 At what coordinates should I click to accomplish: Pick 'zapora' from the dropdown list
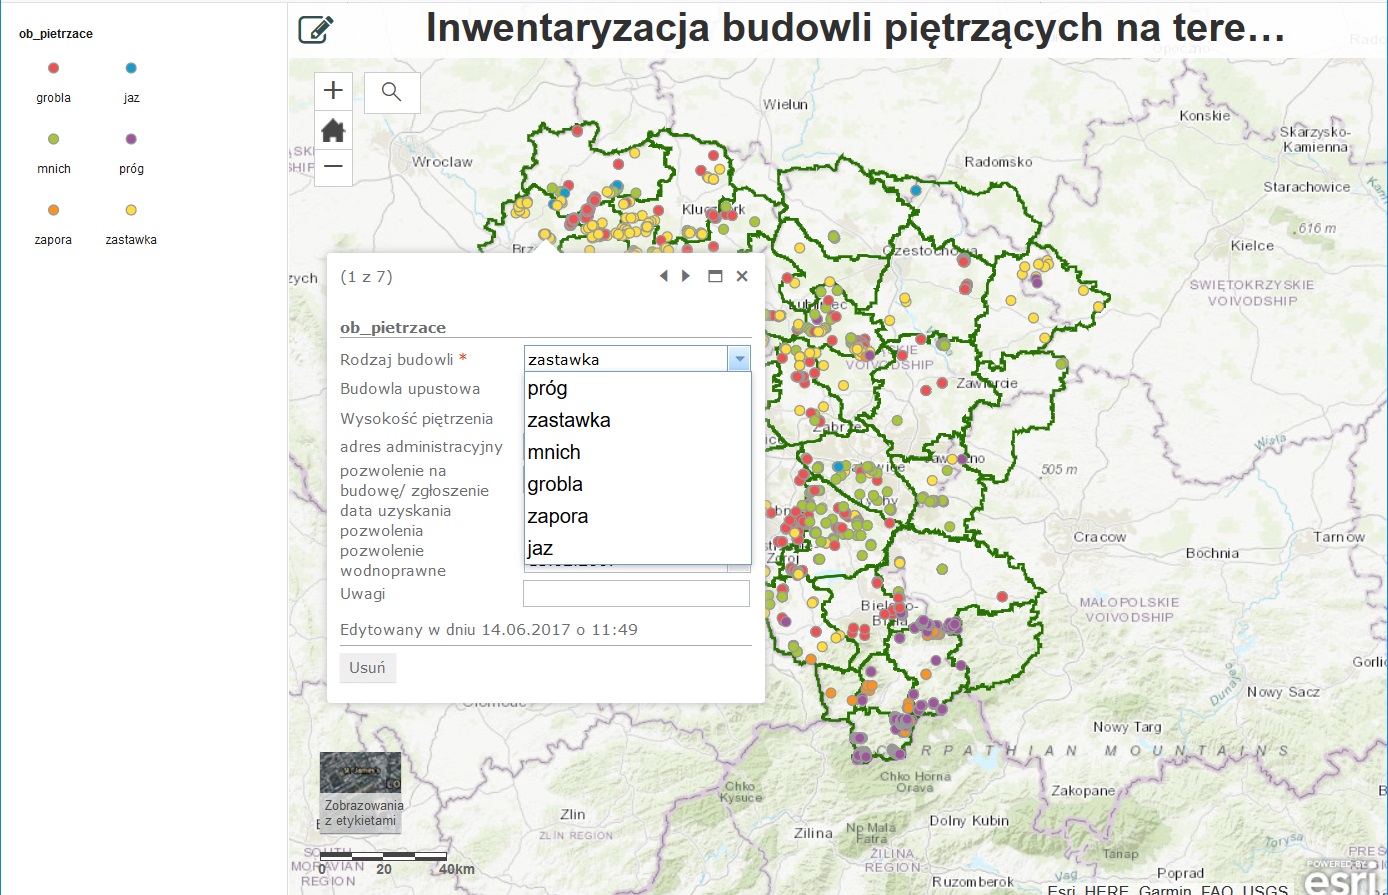(637, 516)
